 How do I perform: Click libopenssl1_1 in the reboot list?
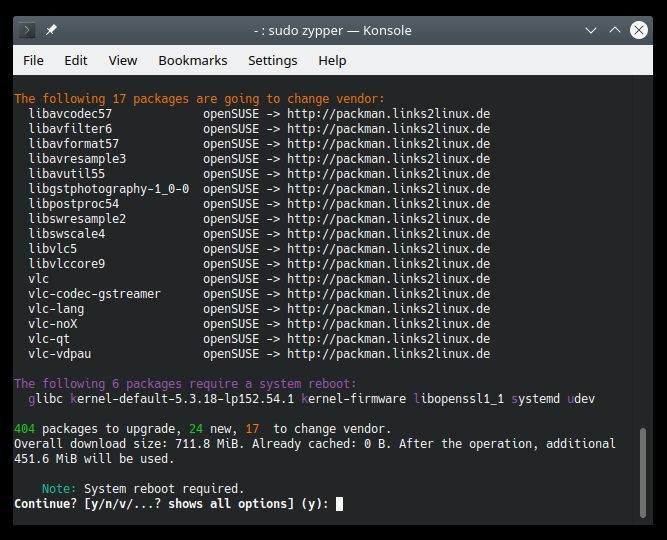(x=459, y=399)
